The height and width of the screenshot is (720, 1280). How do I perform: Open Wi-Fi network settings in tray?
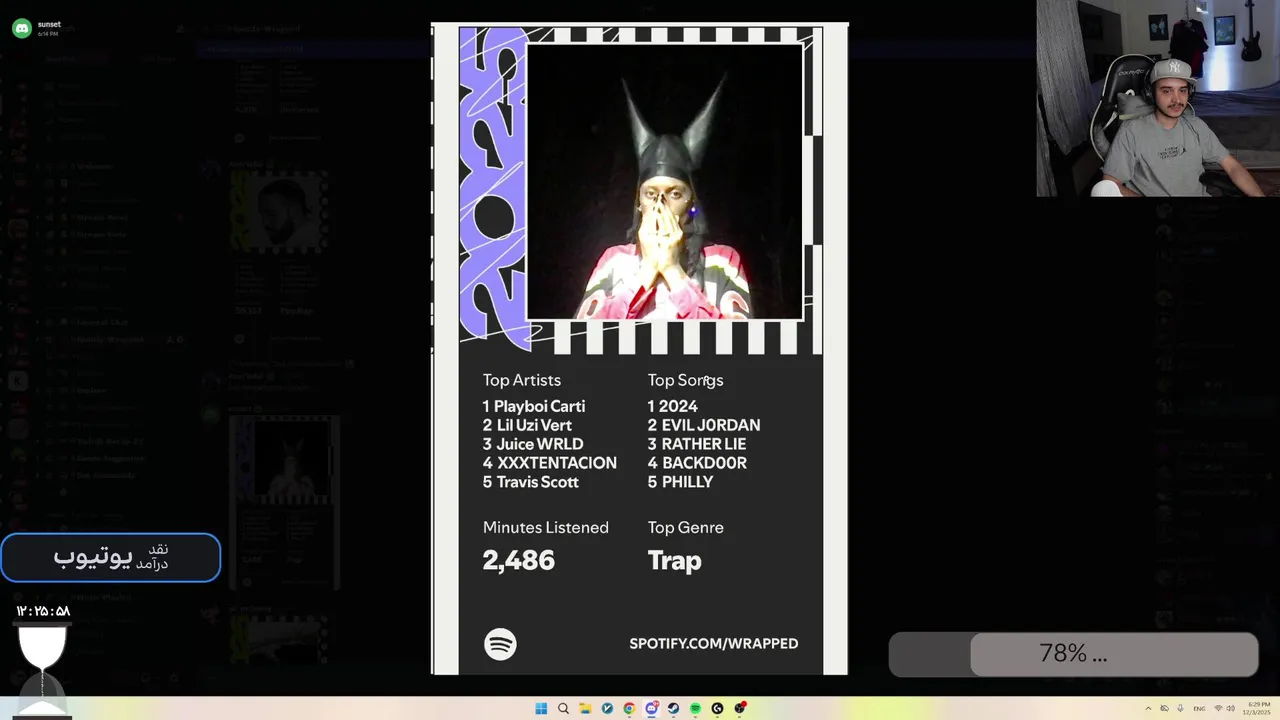pos(1218,708)
